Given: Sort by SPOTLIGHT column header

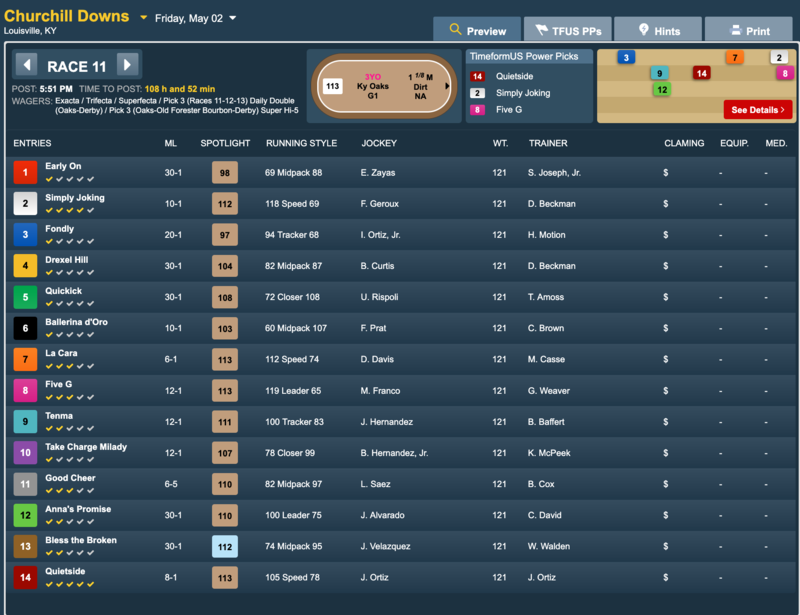Looking at the screenshot, I should (225, 143).
